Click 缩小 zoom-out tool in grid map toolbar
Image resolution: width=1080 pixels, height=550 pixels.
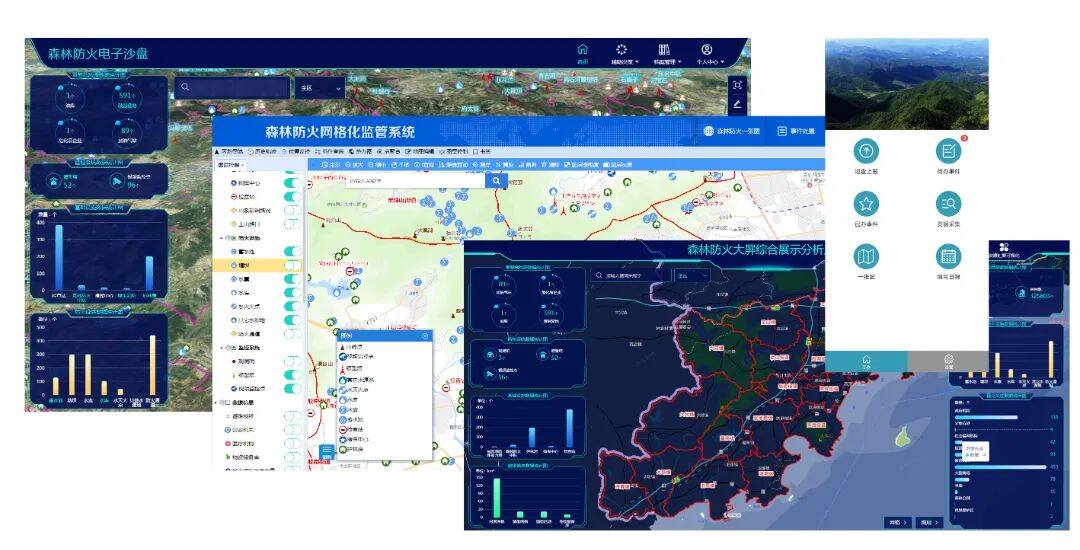(x=377, y=165)
